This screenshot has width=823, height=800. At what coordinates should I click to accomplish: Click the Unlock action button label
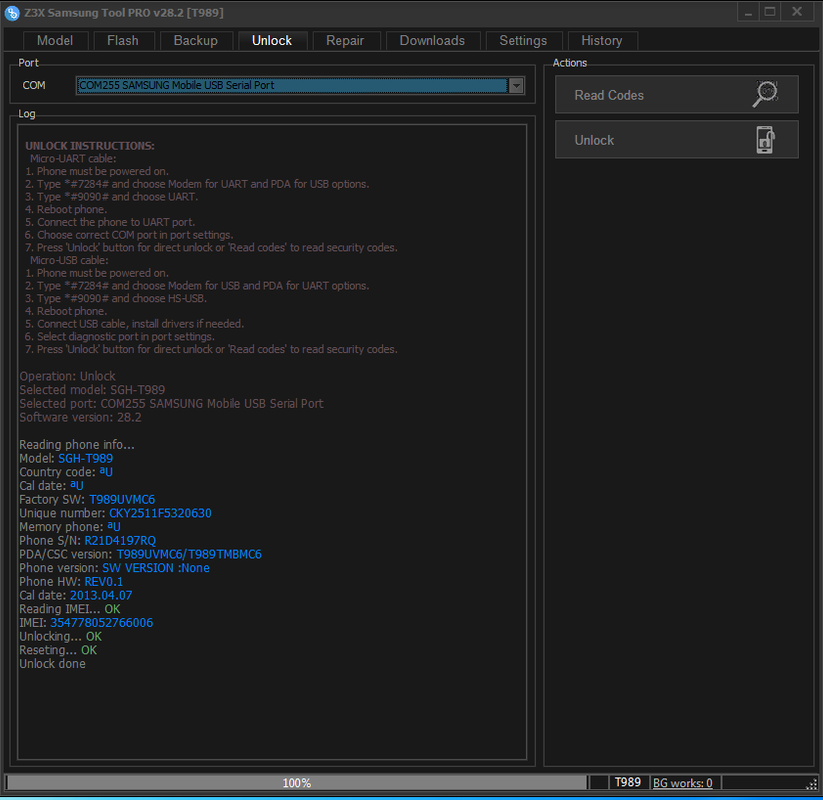pyautogui.click(x=594, y=140)
